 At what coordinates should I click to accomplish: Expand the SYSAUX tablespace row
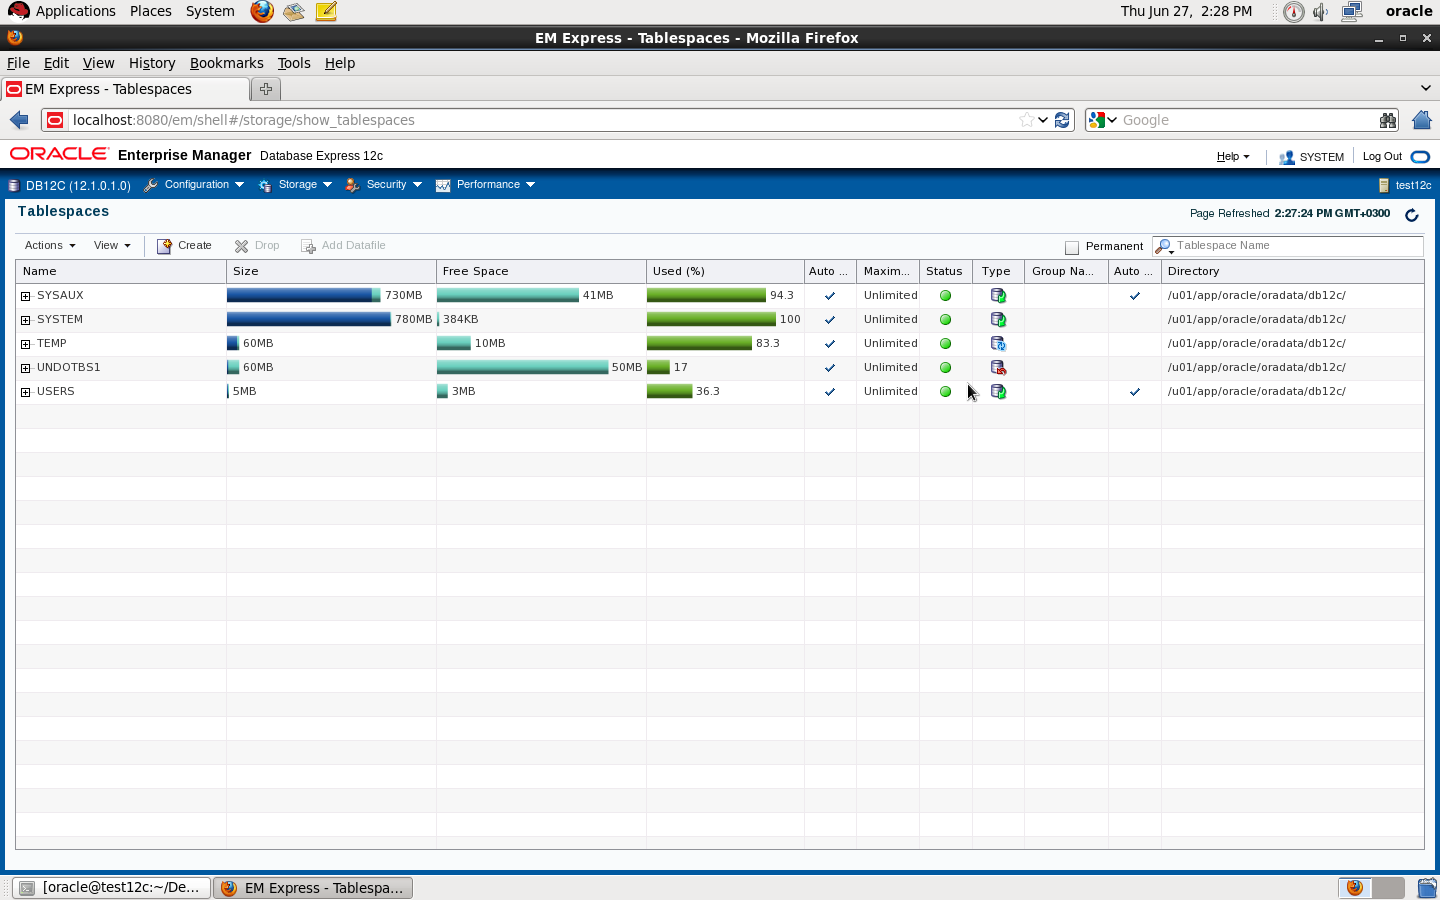[26, 296]
